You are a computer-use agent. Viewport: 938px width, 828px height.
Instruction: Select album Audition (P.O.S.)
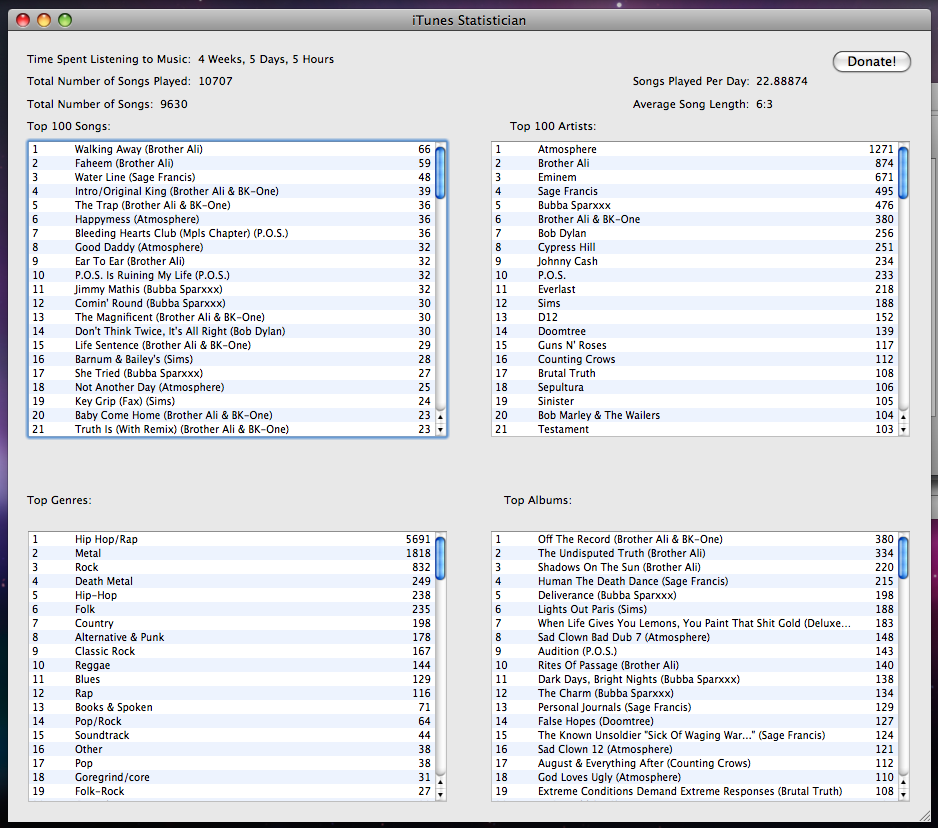(x=695, y=651)
